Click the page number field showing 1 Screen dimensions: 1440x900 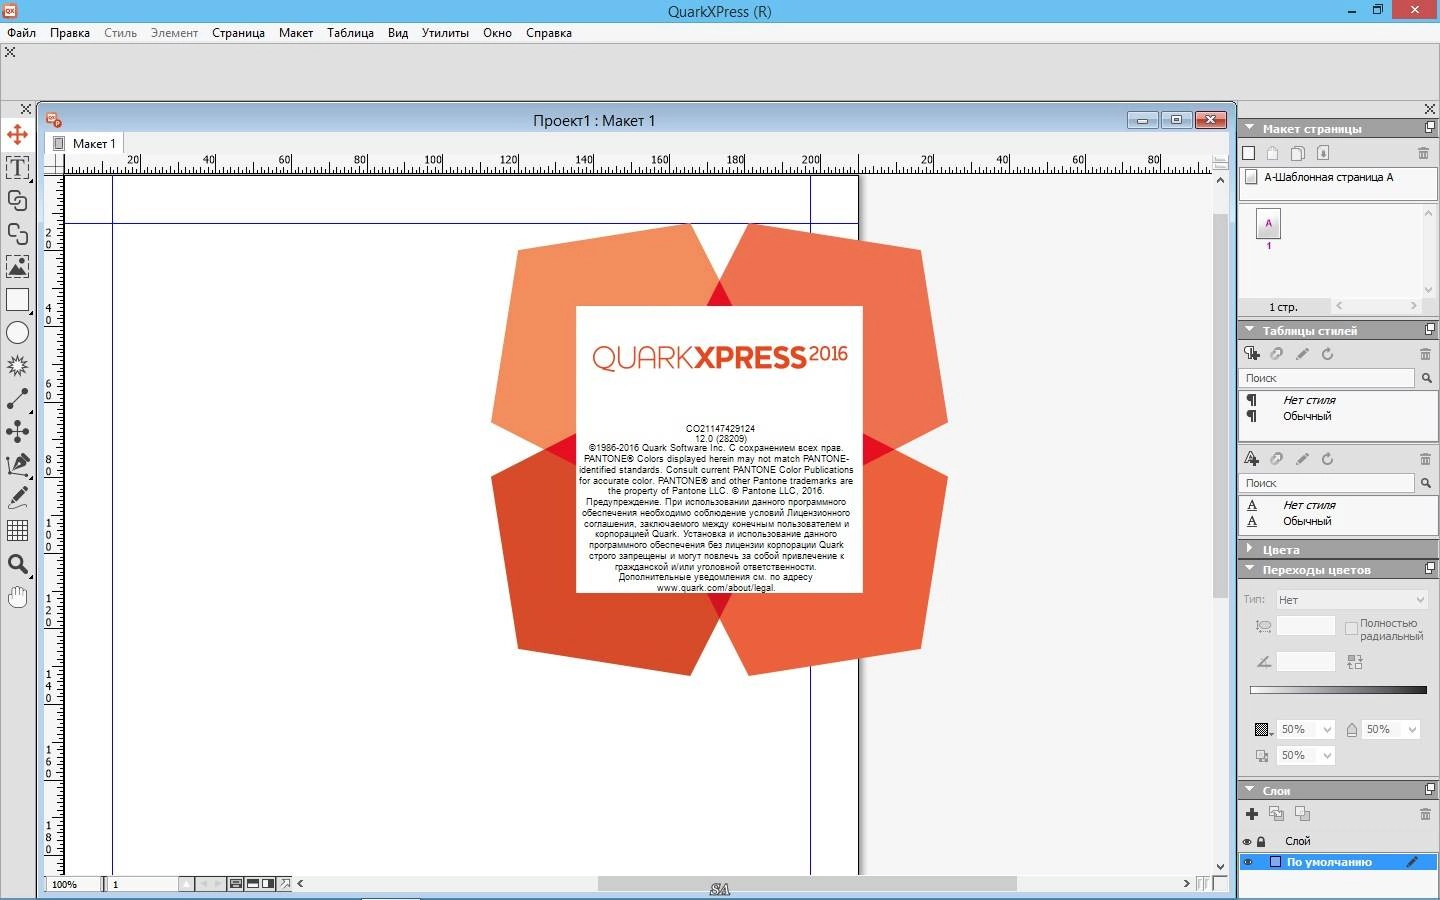(145, 884)
